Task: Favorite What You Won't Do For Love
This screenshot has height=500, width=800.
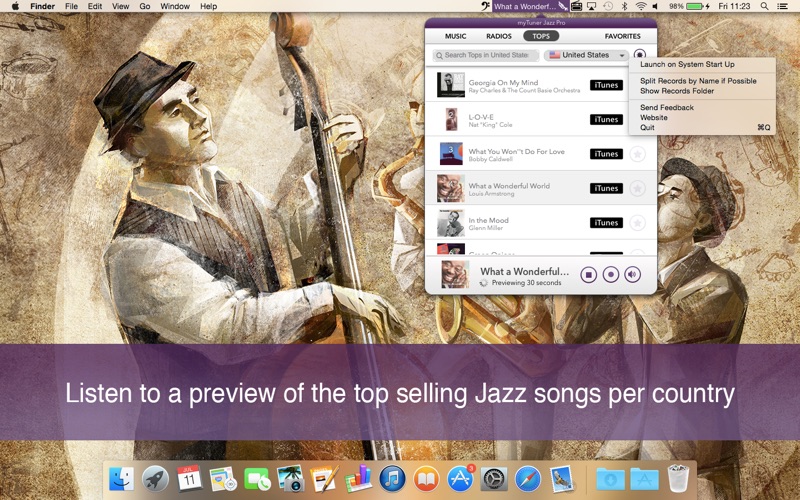Action: (637, 154)
